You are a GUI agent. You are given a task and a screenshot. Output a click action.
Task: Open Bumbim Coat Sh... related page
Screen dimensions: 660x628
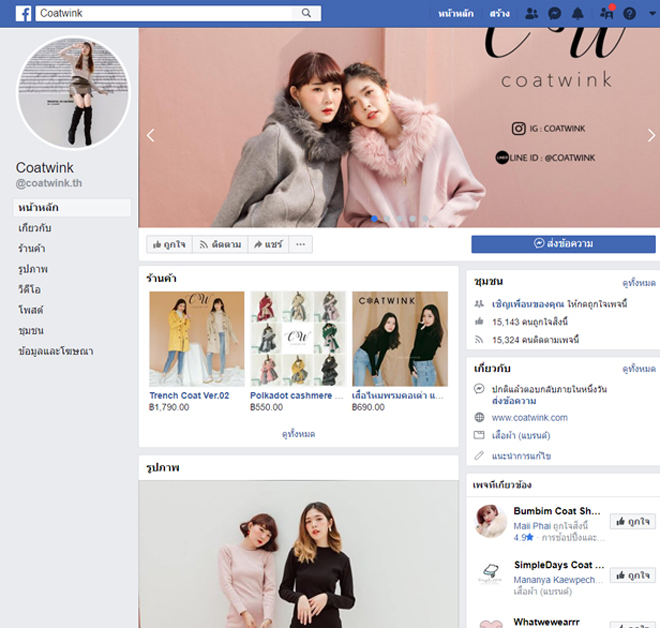(557, 511)
